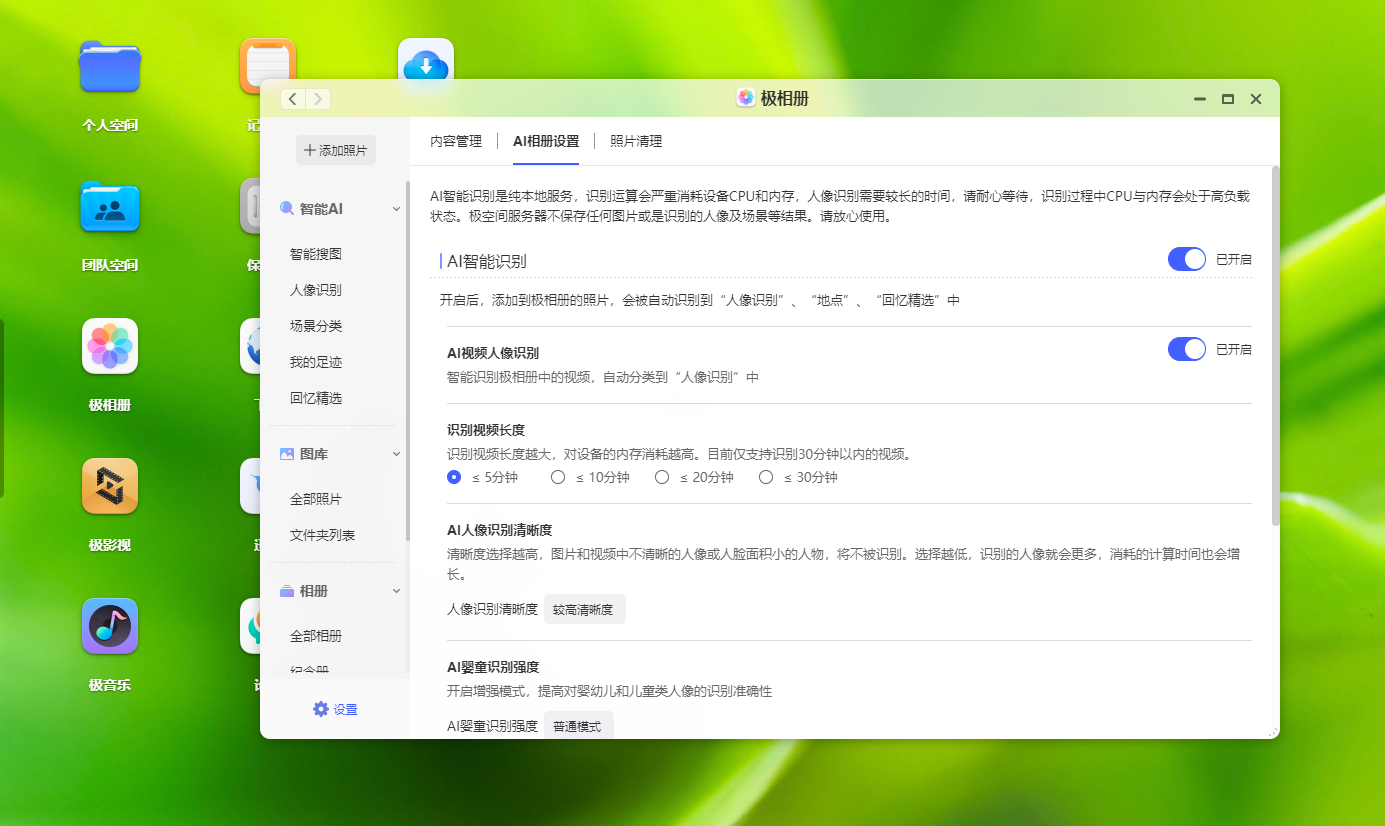Click the back navigation arrow in title bar
1385x826 pixels.
pyautogui.click(x=293, y=98)
